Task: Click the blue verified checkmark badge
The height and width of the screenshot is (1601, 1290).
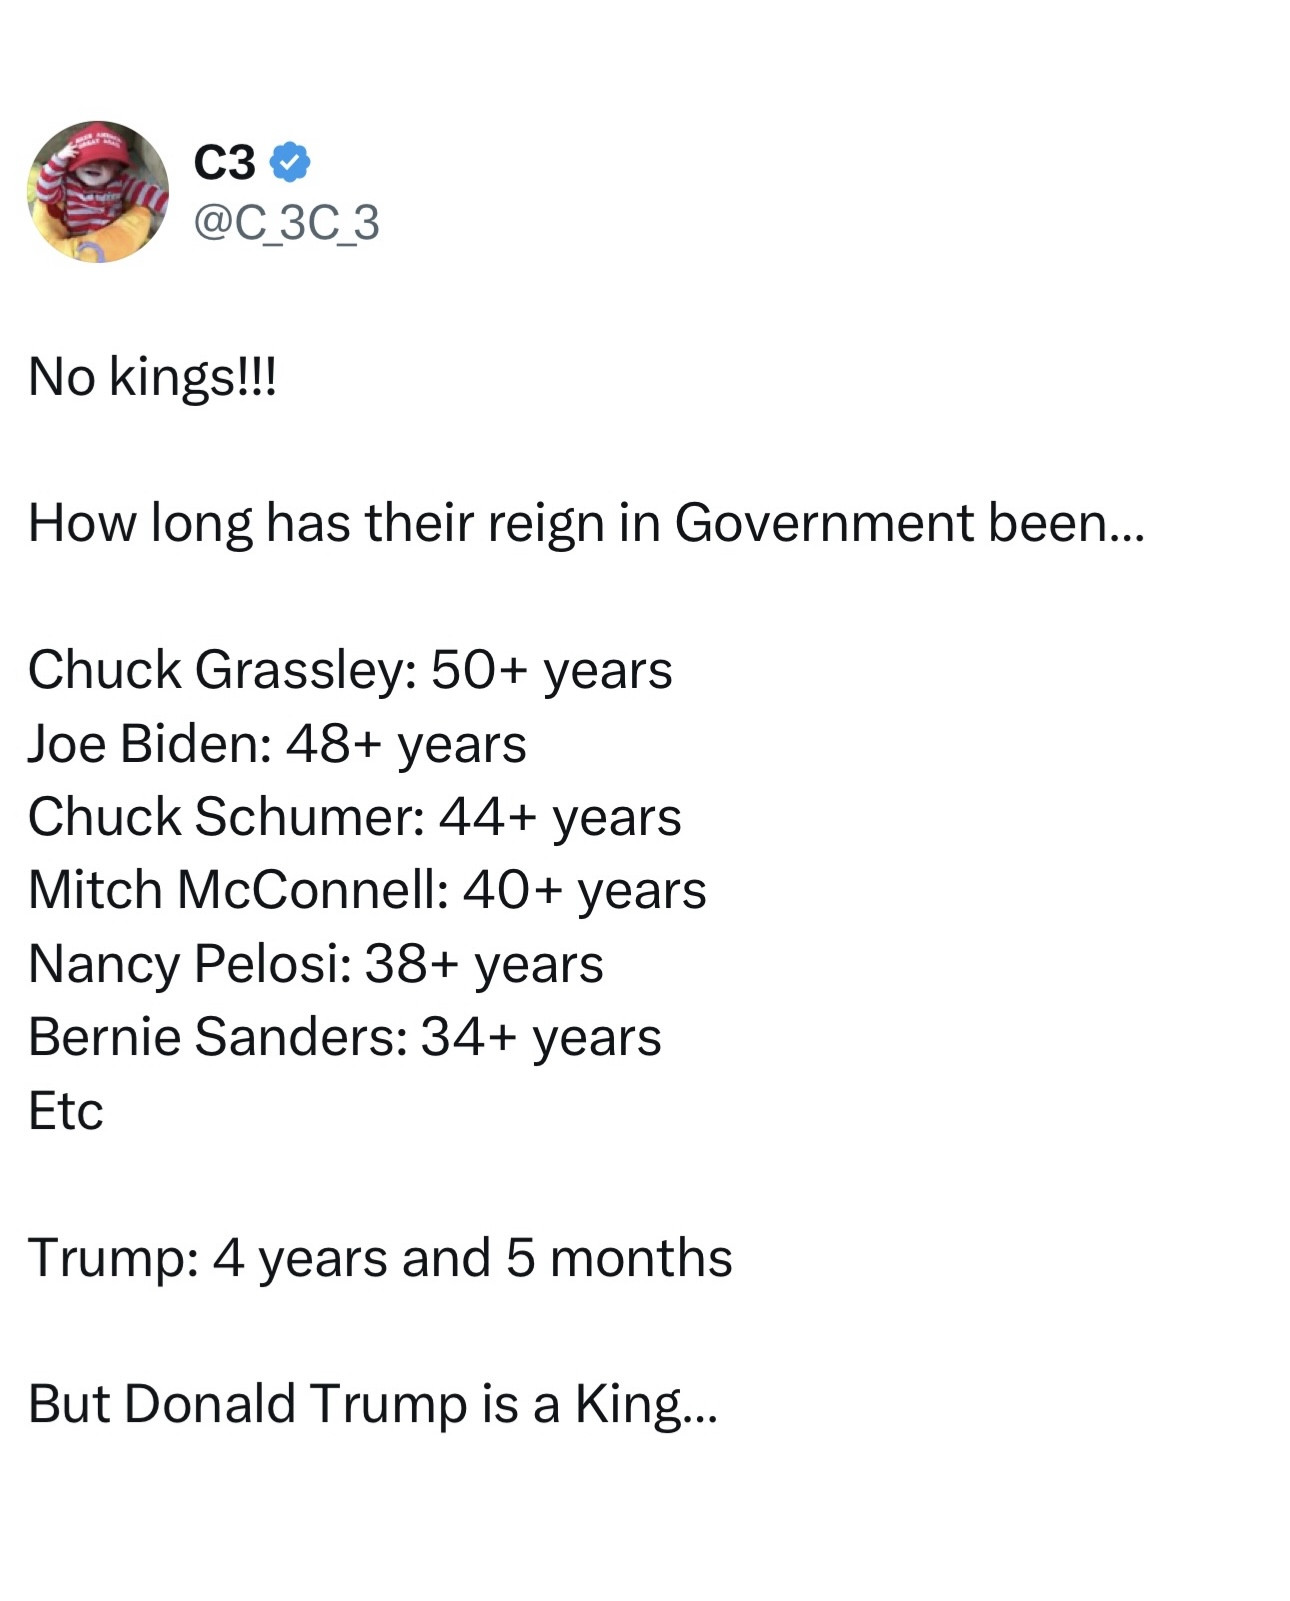Action: 290,162
